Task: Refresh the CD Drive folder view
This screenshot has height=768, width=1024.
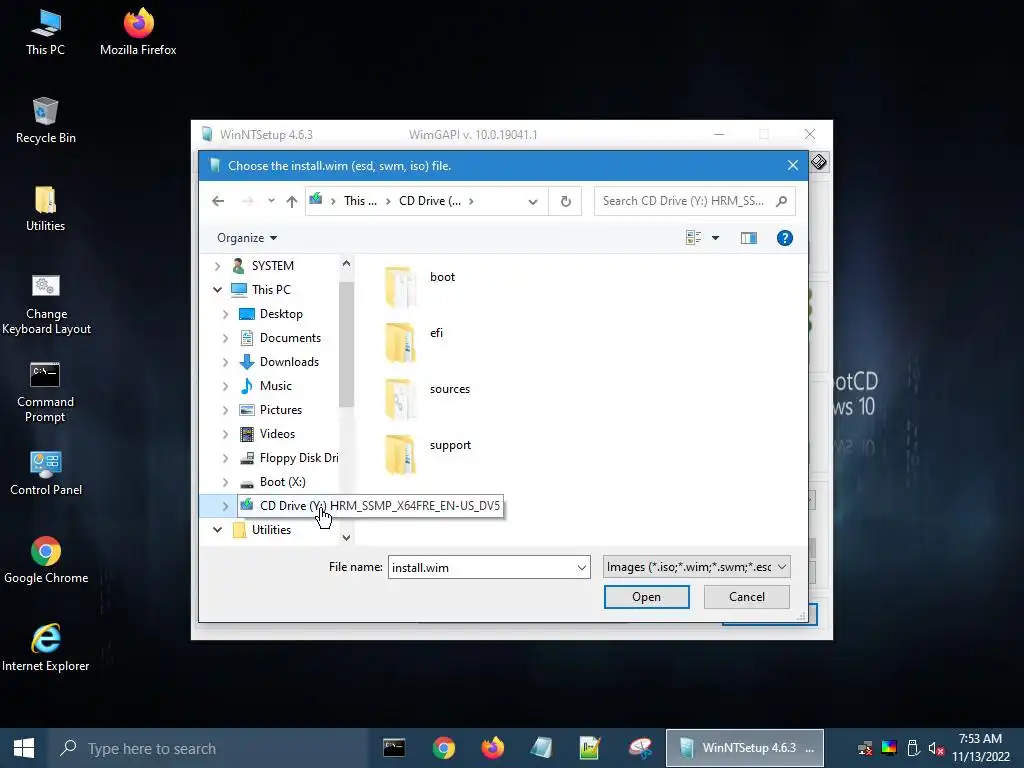Action: click(566, 201)
